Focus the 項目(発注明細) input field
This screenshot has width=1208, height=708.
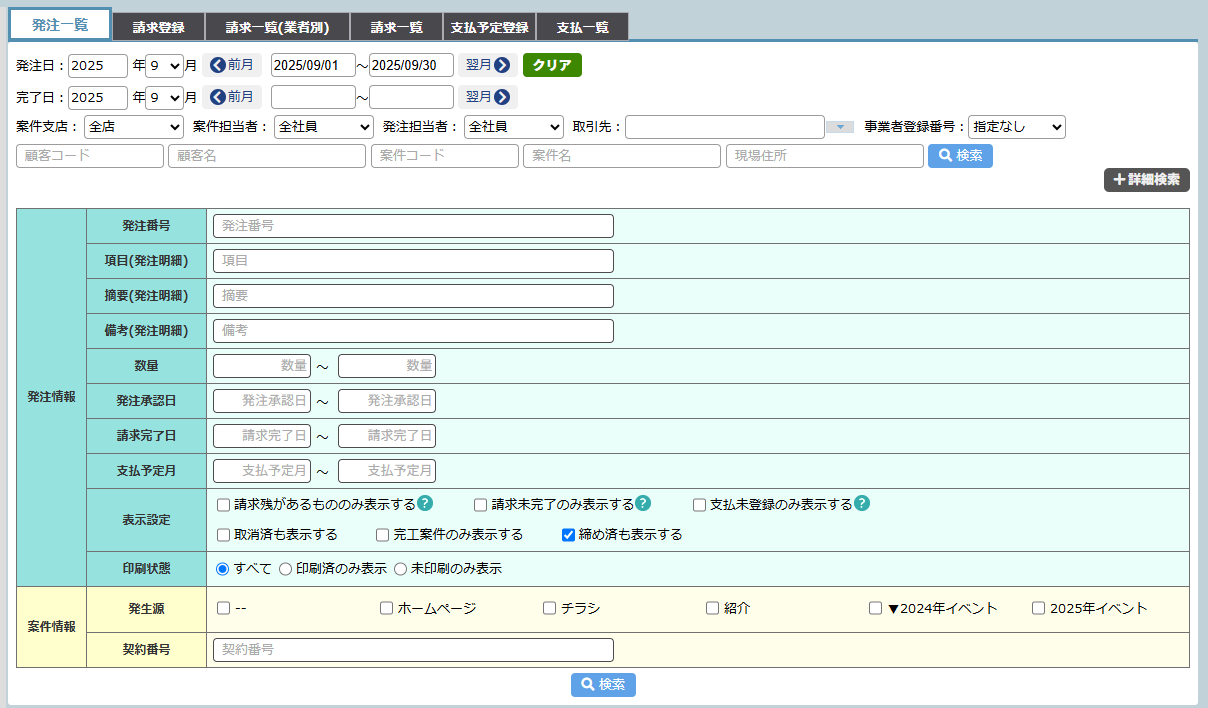pyautogui.click(x=413, y=261)
